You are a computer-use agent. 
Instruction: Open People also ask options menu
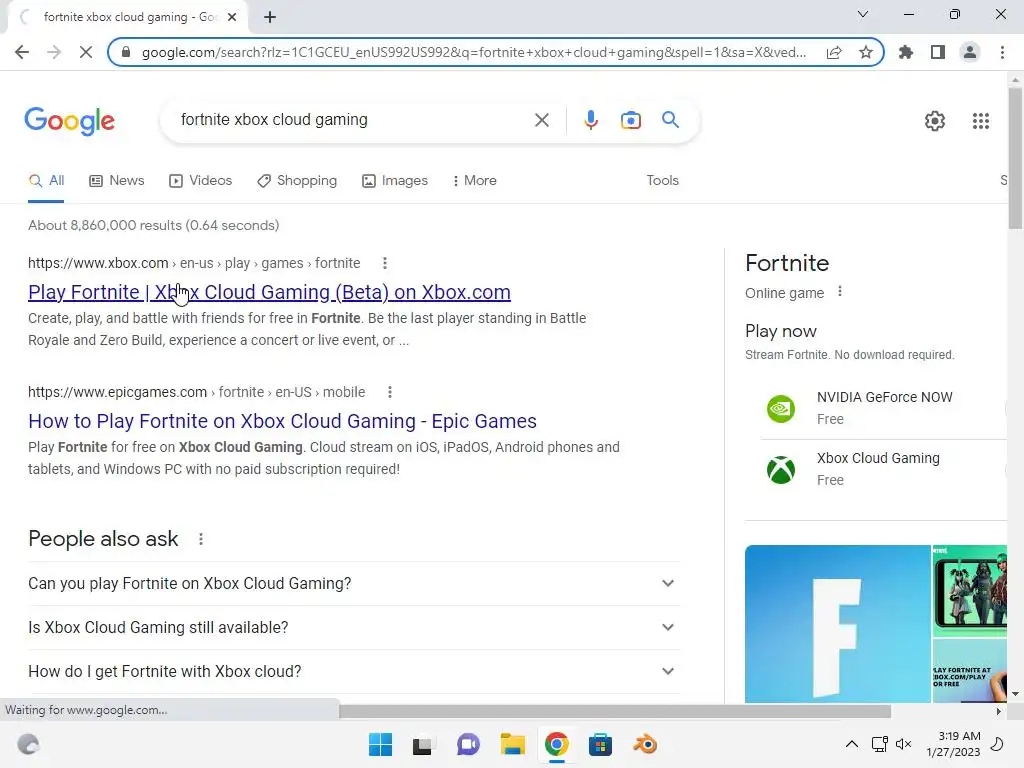point(201,539)
